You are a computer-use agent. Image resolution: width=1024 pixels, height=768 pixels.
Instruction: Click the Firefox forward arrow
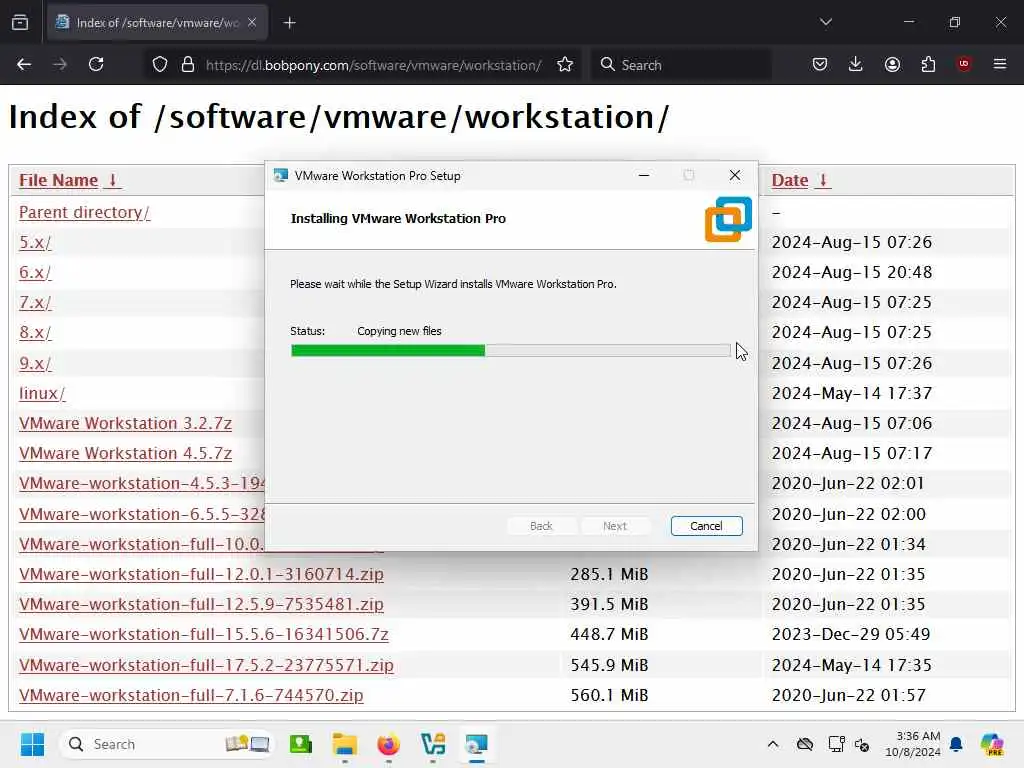pyautogui.click(x=60, y=65)
